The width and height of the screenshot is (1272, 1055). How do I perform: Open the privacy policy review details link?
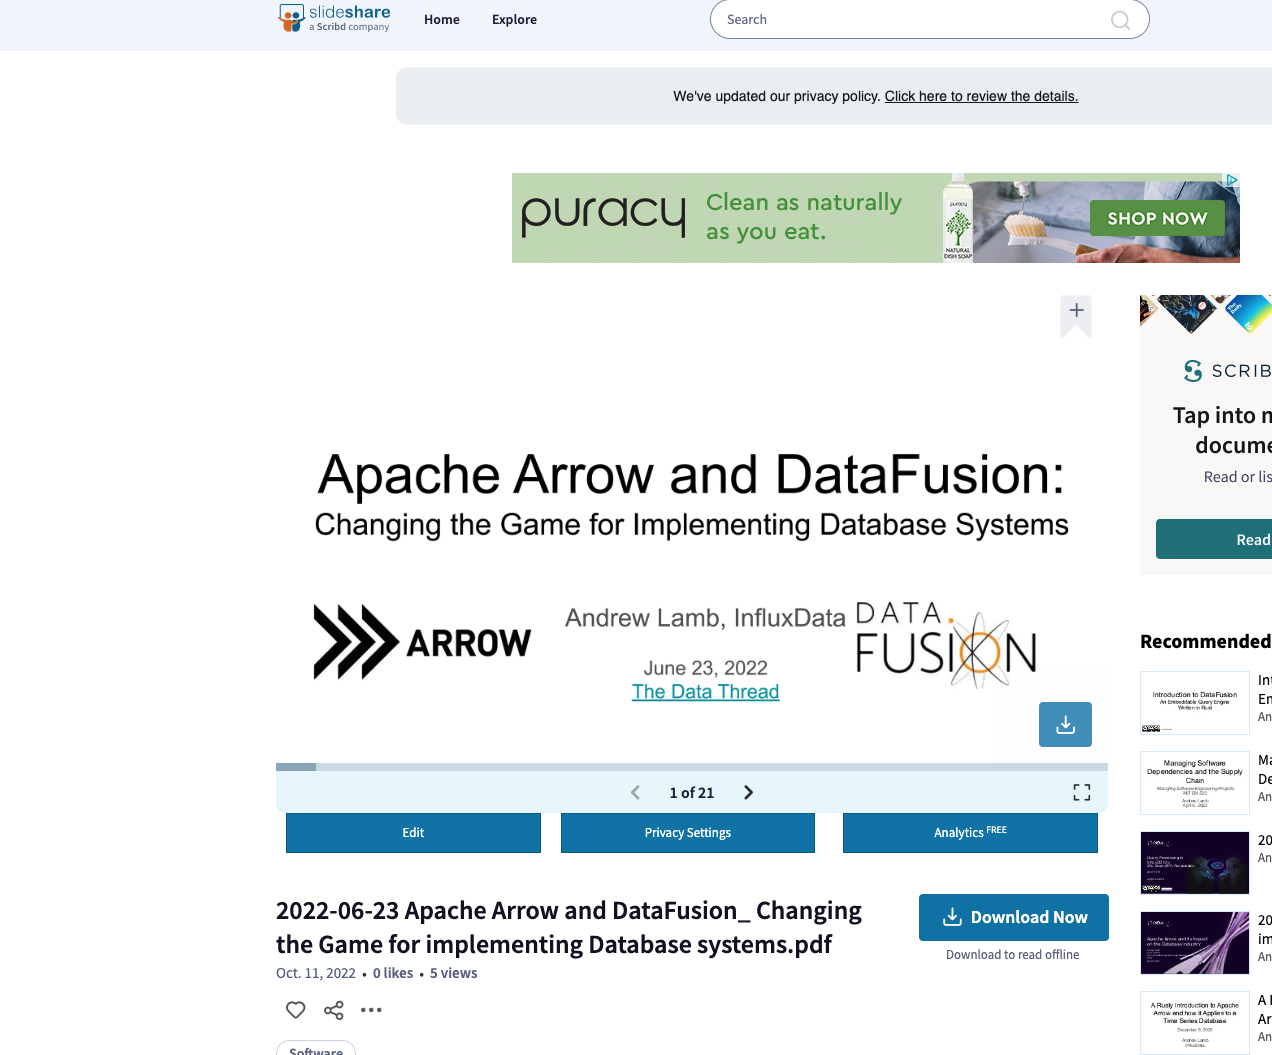[981, 96]
